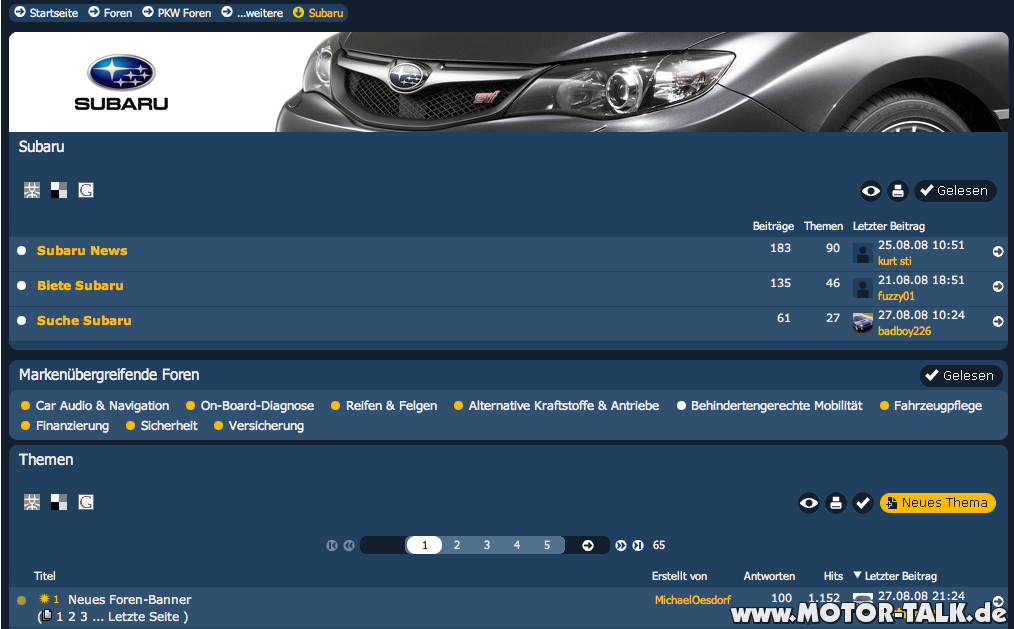The height and width of the screenshot is (629, 1014).
Task: Mark Markenübergreifende Foren as Gelesen
Action: tap(961, 376)
